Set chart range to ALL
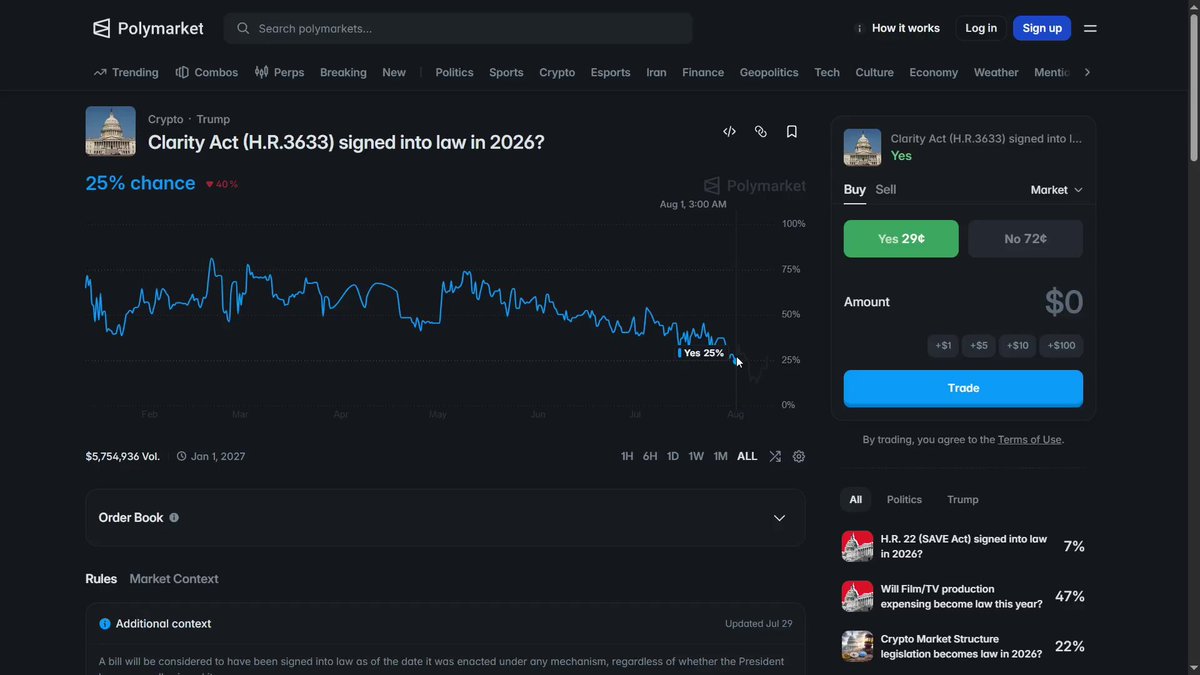1200x675 pixels. 747,456
